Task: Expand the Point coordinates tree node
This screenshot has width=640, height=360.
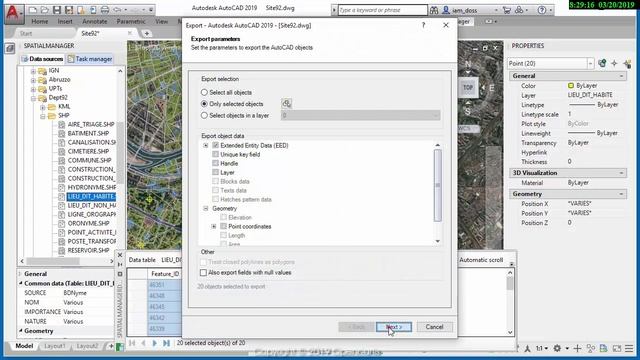Action: (x=214, y=226)
